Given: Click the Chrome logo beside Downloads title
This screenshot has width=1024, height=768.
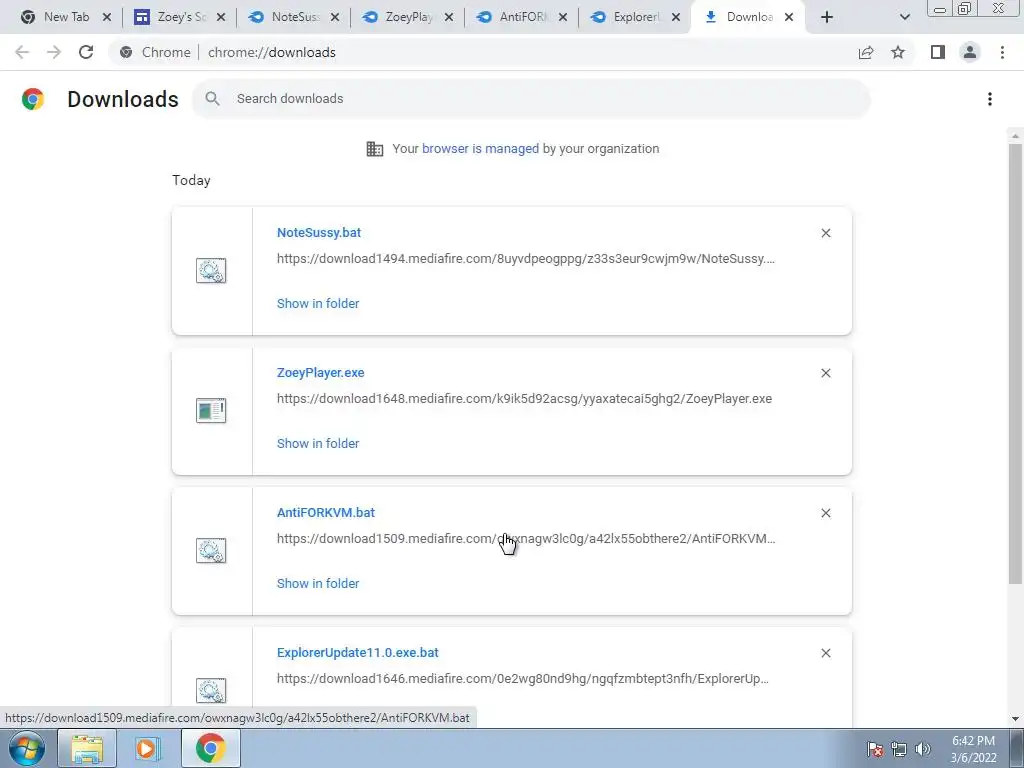Looking at the screenshot, I should coord(33,99).
